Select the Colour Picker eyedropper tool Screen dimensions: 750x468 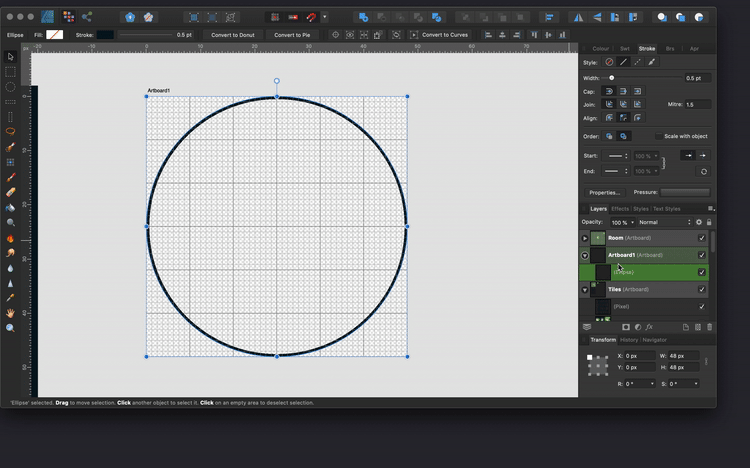tap(10, 298)
